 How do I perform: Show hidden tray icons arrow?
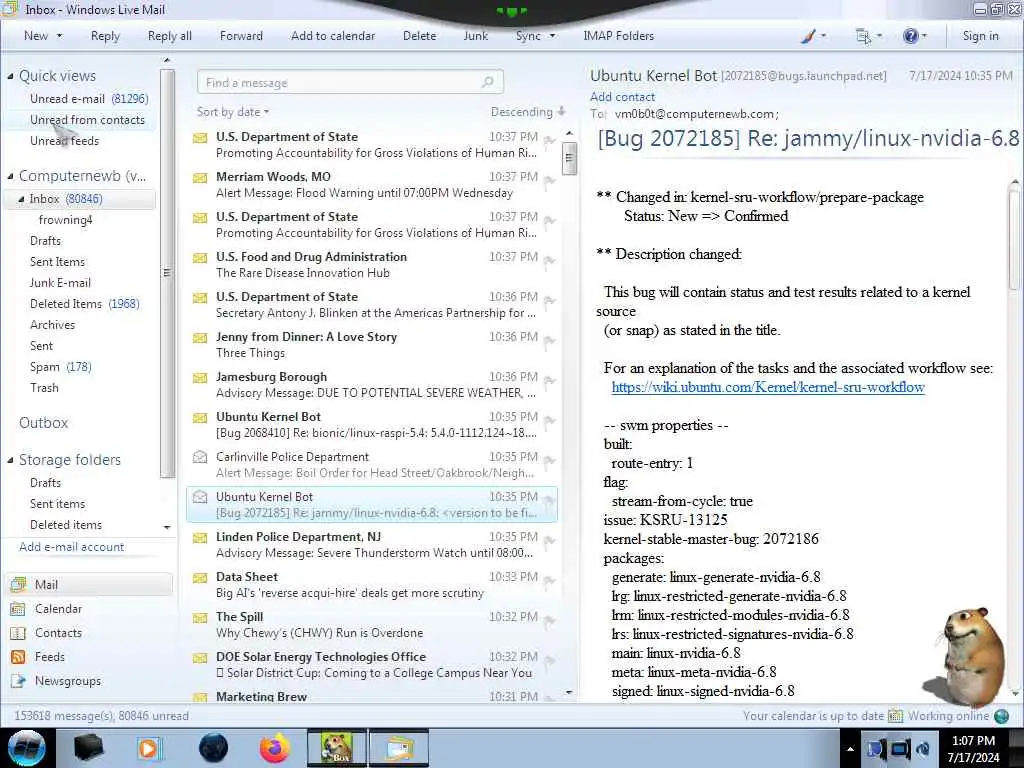[850, 749]
